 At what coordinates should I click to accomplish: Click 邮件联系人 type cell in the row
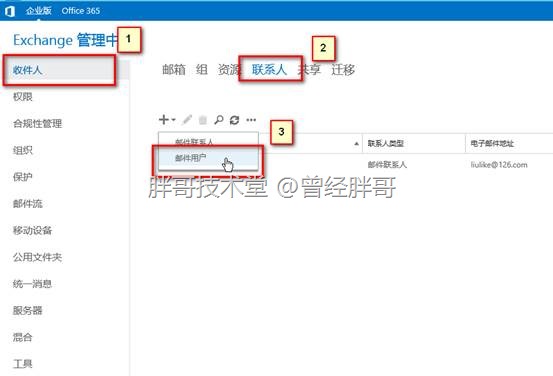pyautogui.click(x=387, y=165)
